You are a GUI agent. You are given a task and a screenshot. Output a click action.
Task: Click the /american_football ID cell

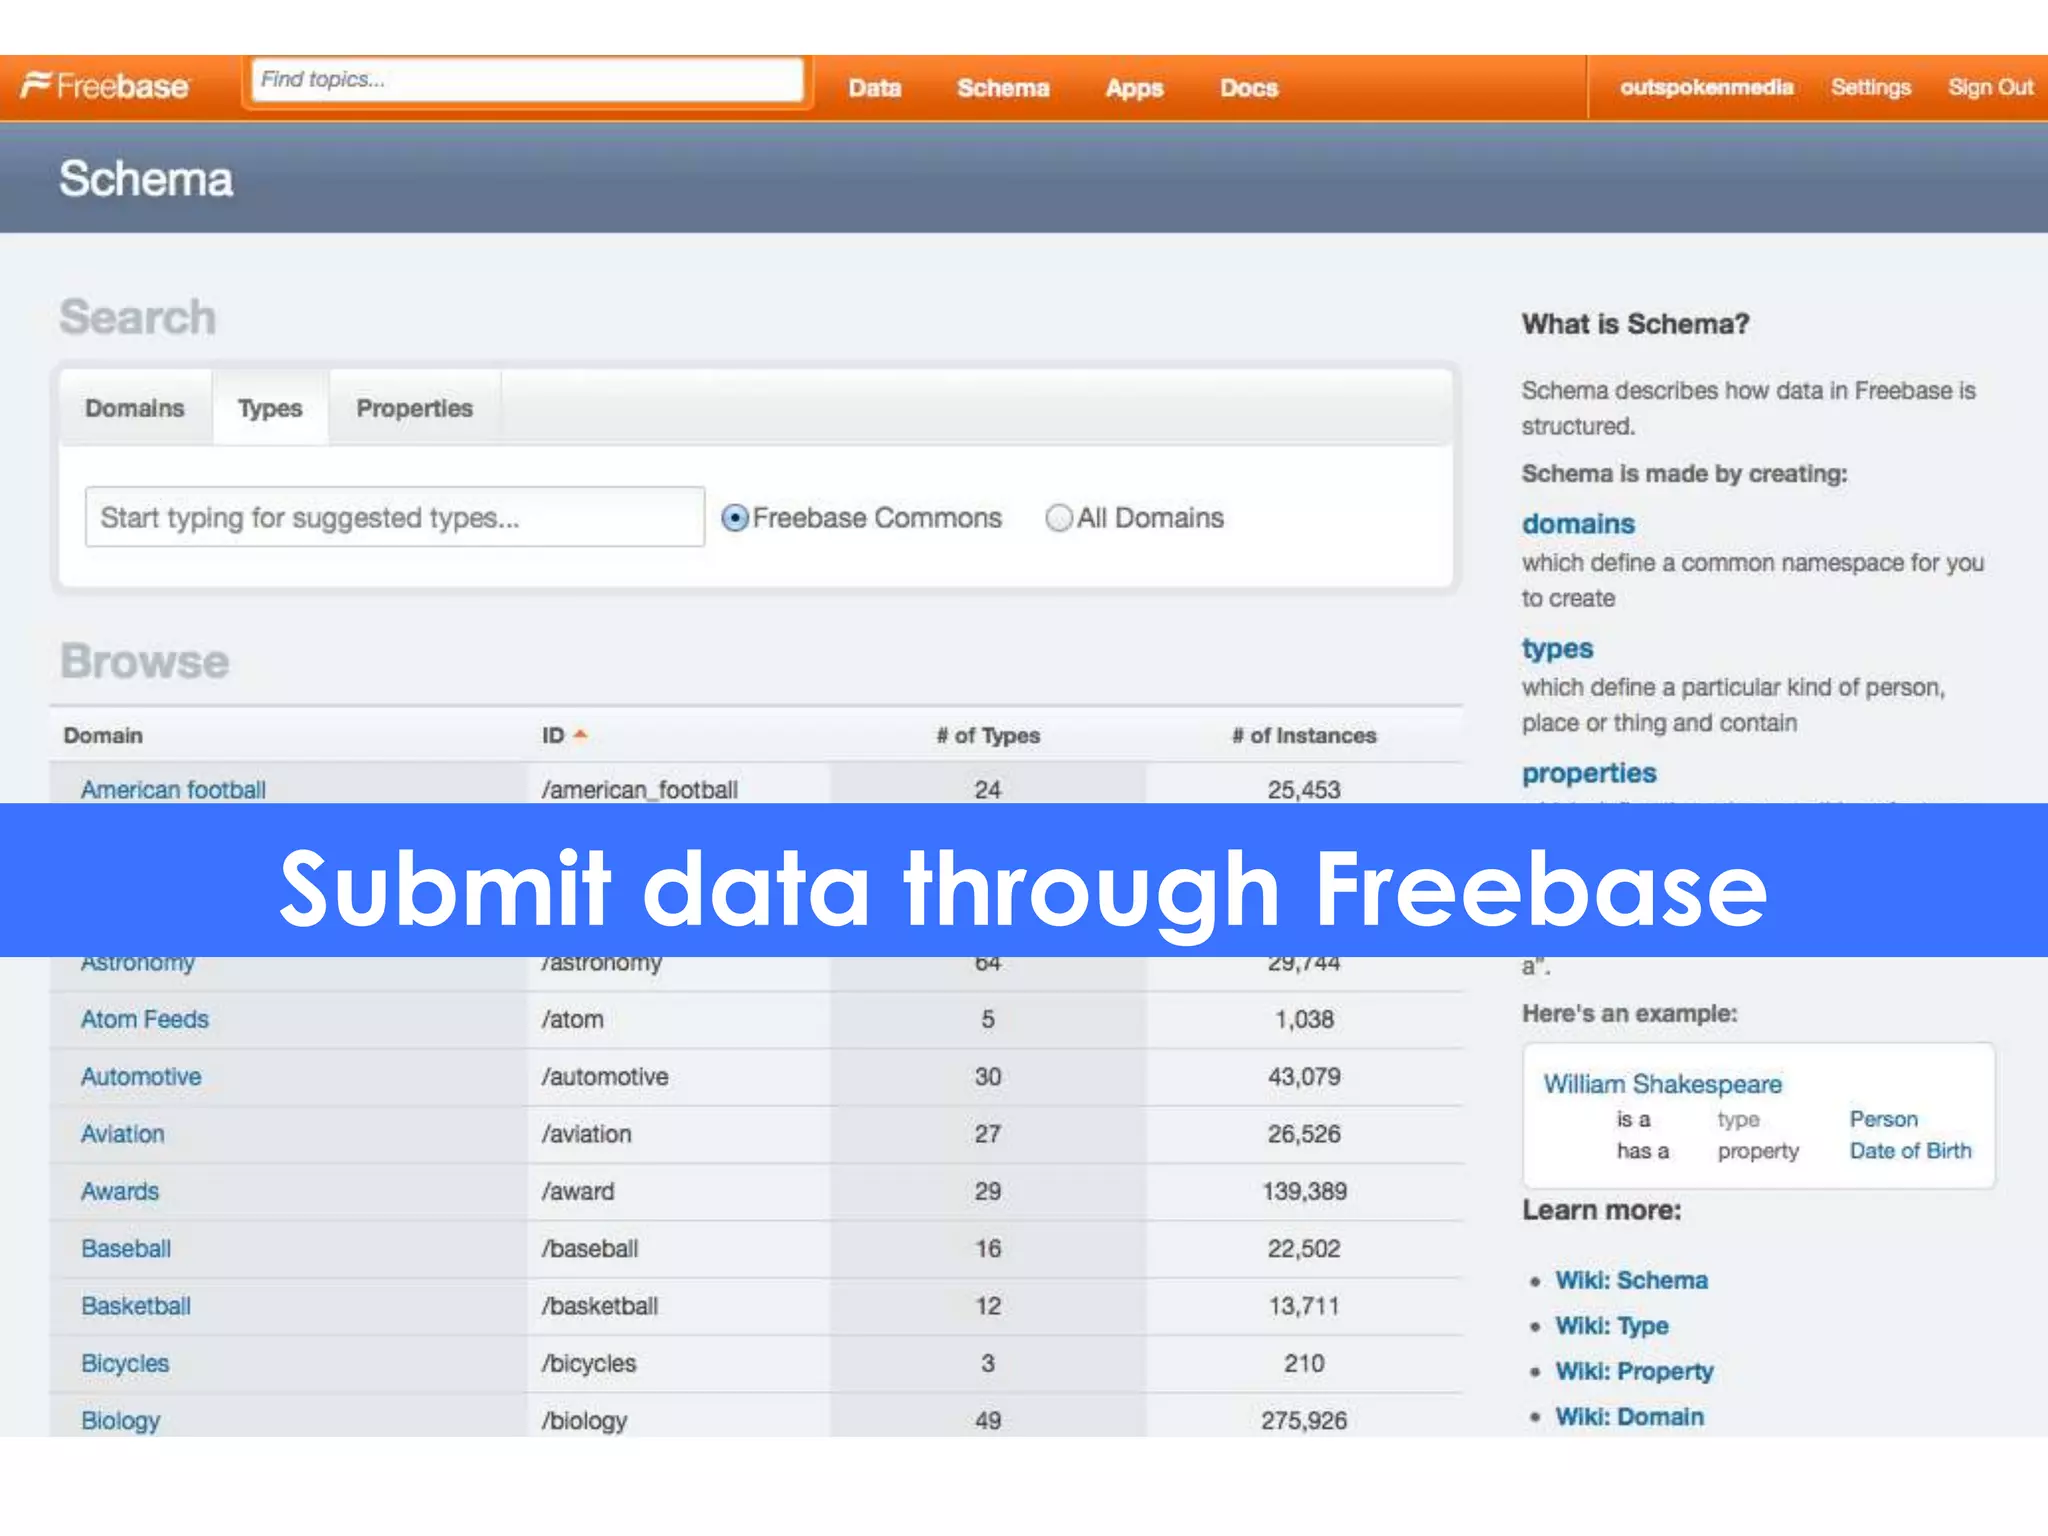click(x=640, y=789)
